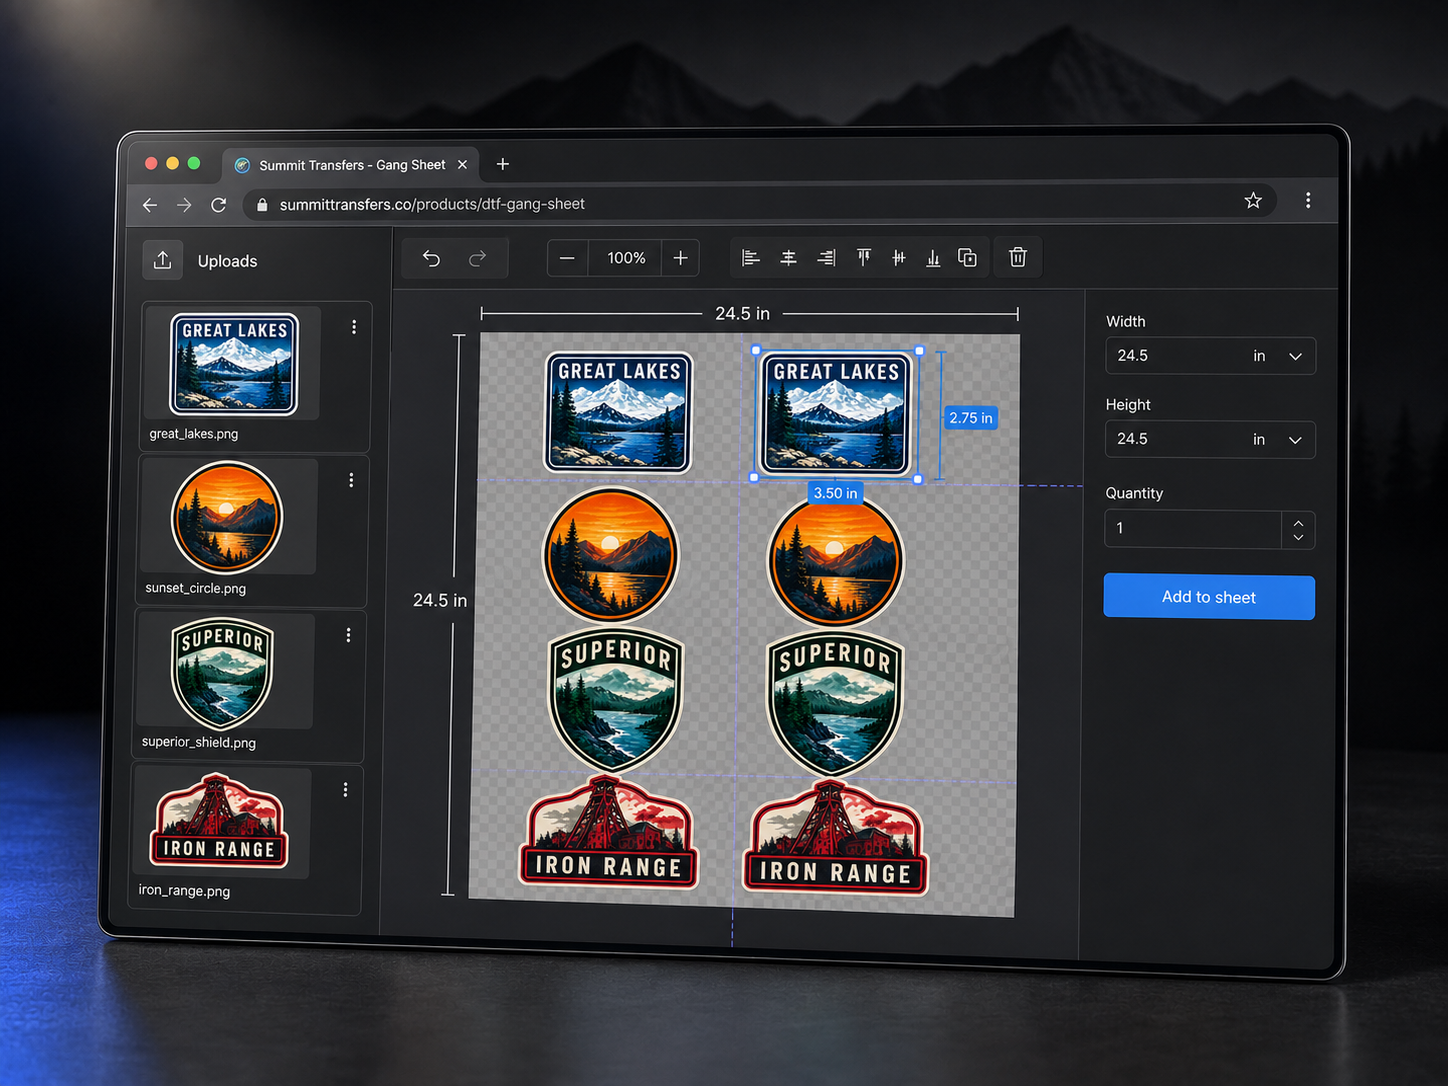Zoom out with the minus button
Image resolution: width=1448 pixels, height=1086 pixels.
click(567, 258)
